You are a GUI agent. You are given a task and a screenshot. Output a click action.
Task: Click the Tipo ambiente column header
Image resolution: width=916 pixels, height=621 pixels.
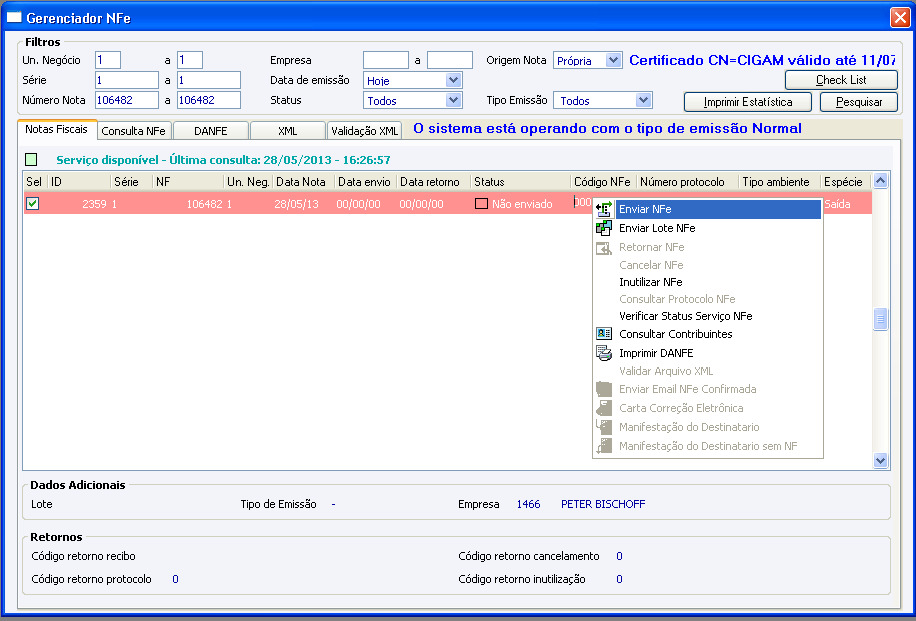click(x=780, y=182)
